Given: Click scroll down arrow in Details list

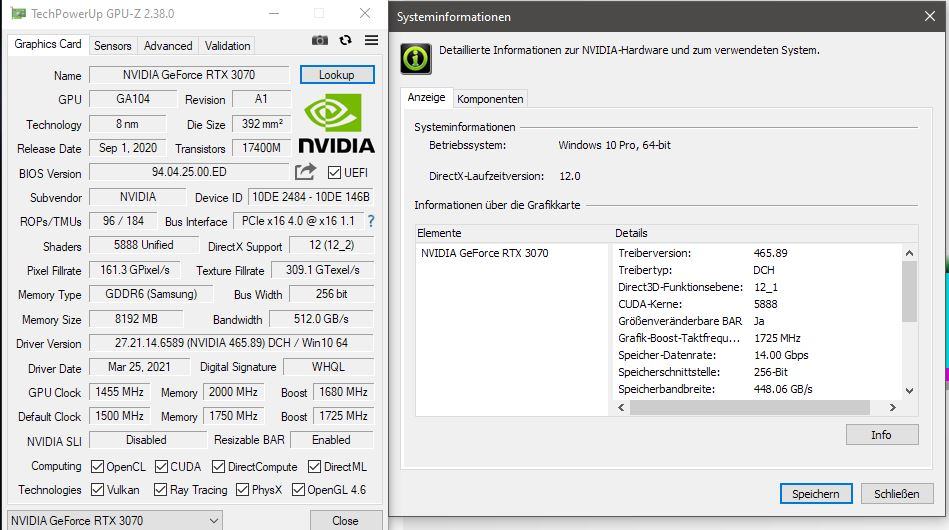Looking at the screenshot, I should coord(909,391).
